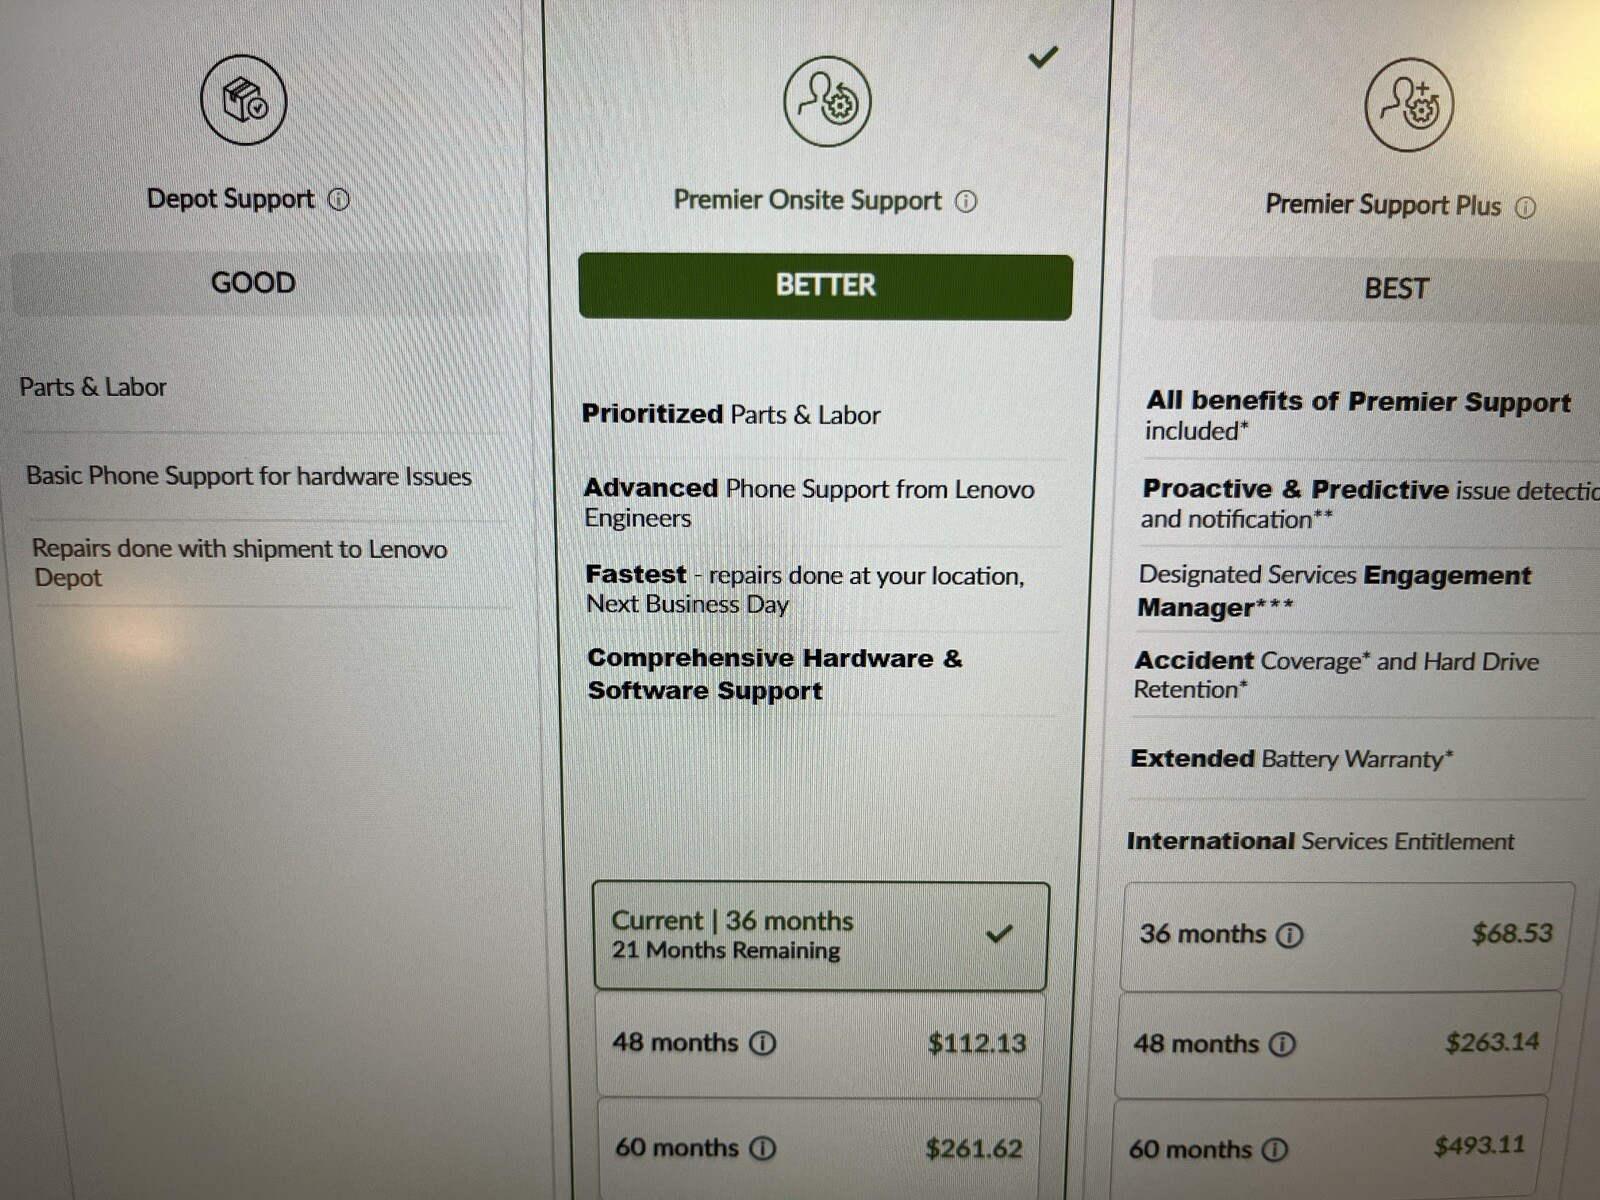1600x1200 pixels.
Task: Show info for Support Plus 60 months
Action: click(1275, 1150)
